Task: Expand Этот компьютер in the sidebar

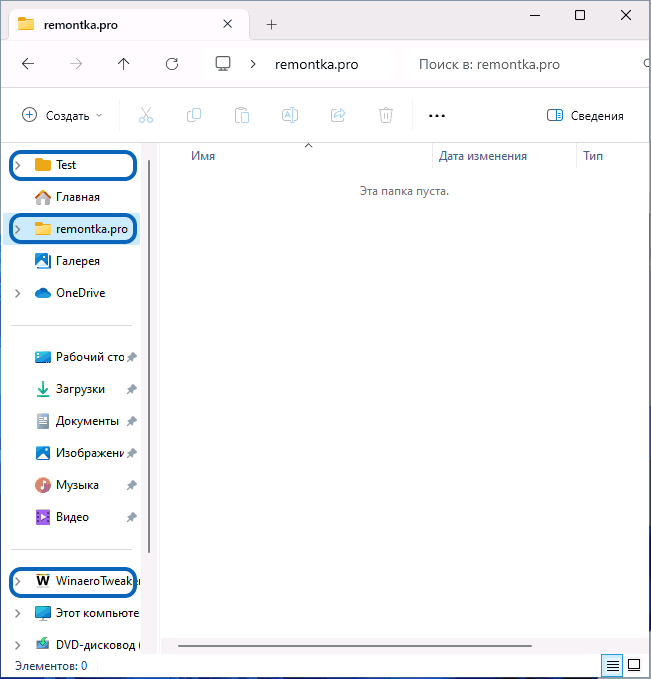Action: 18,613
